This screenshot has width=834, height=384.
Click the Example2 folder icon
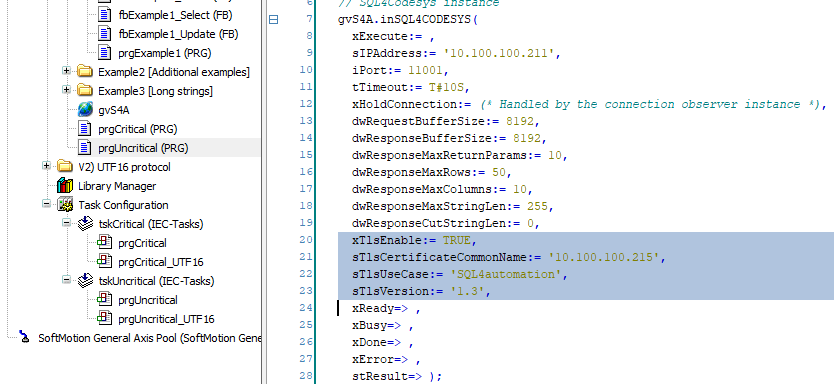point(85,72)
